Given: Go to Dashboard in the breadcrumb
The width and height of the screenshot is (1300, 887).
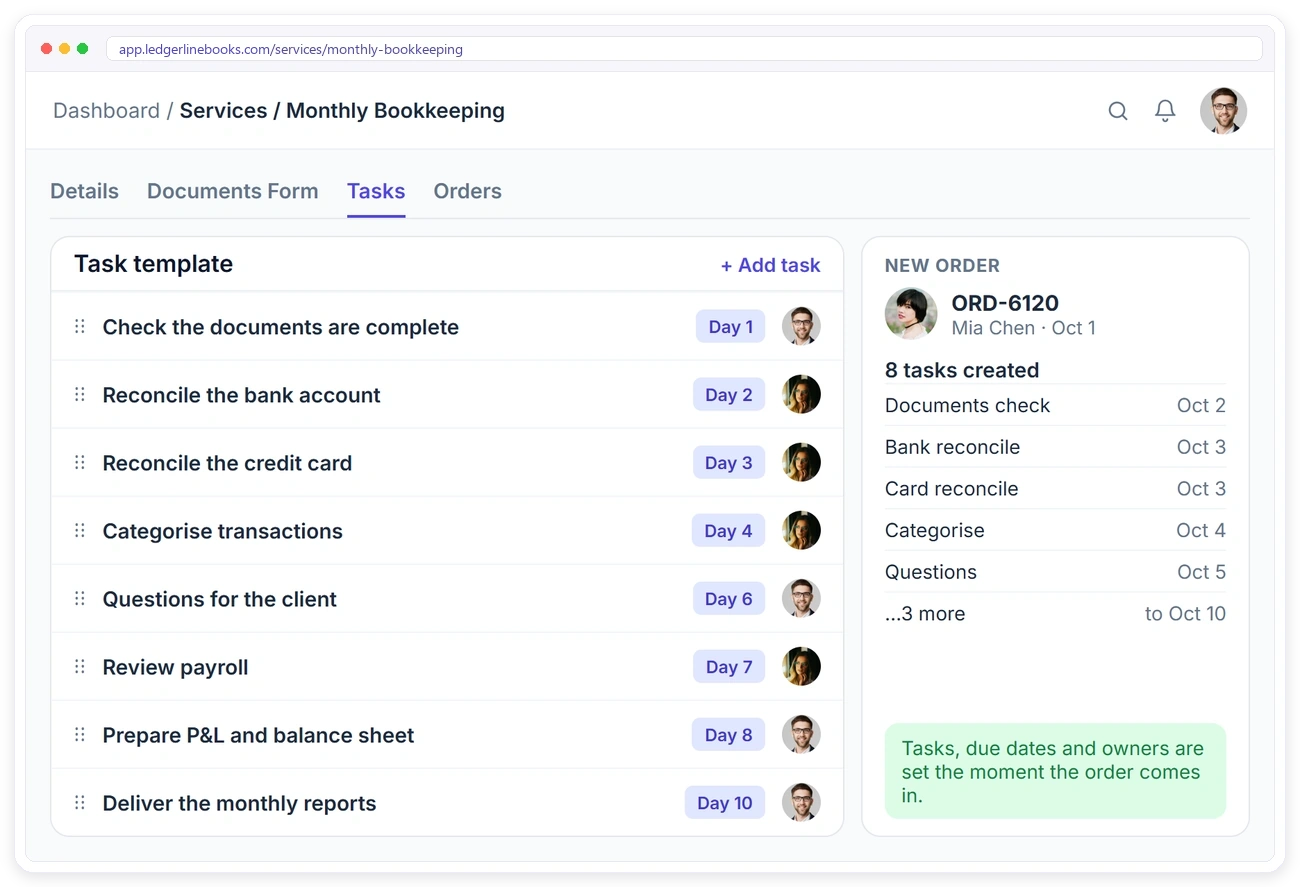Looking at the screenshot, I should click(x=106, y=111).
